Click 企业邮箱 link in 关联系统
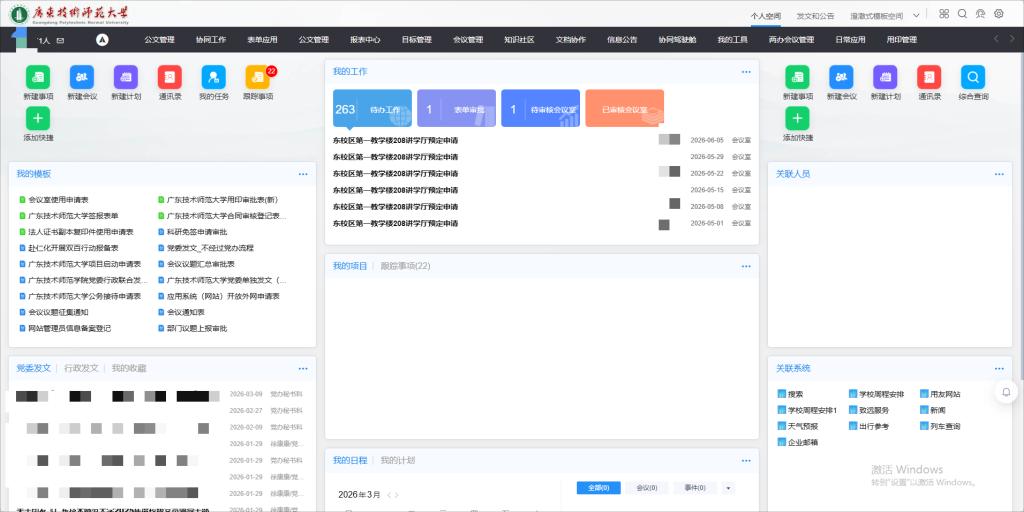Image resolution: width=1024 pixels, height=512 pixels. coord(802,442)
